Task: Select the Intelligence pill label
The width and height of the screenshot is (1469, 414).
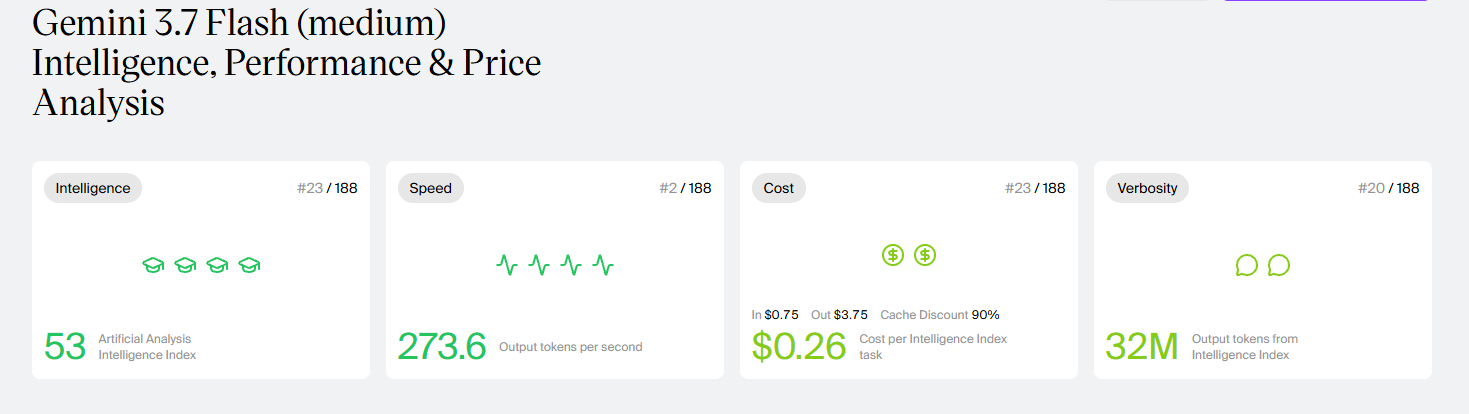Action: click(93, 188)
